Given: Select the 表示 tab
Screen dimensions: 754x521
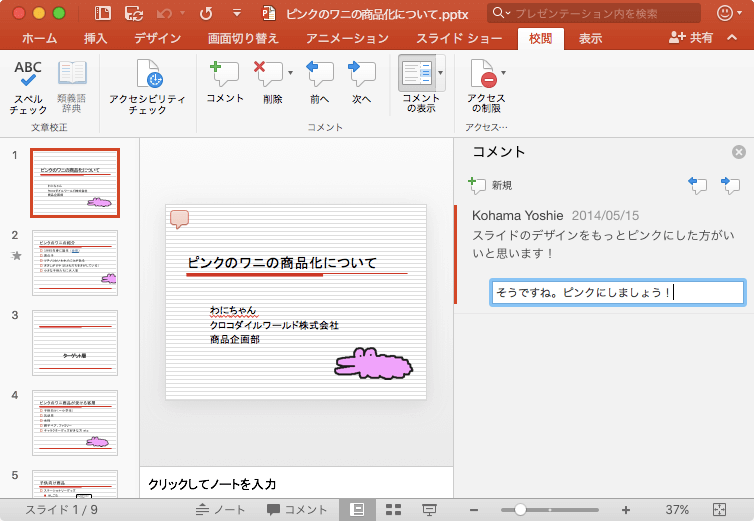Looking at the screenshot, I should coord(590,38).
